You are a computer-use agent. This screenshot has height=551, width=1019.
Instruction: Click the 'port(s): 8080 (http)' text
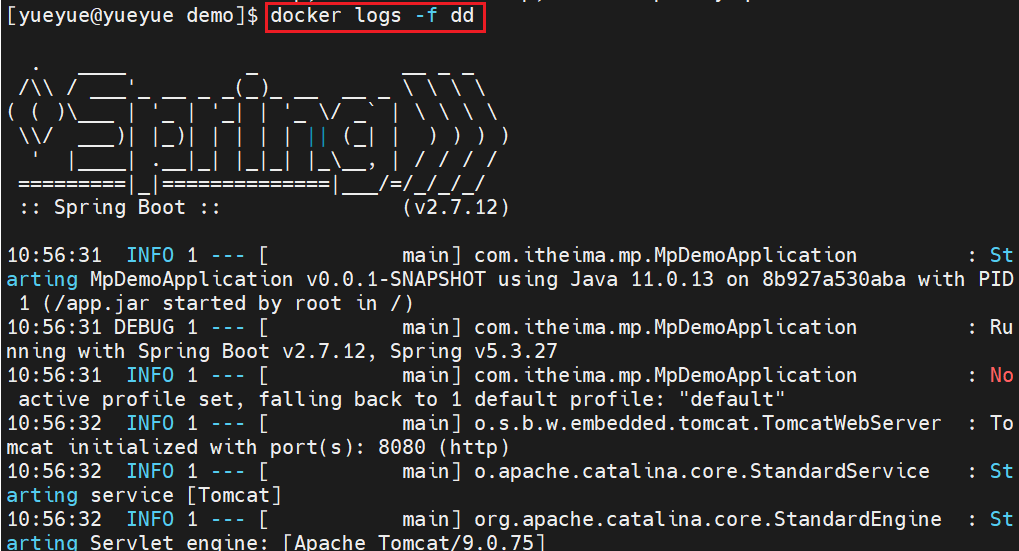389,447
